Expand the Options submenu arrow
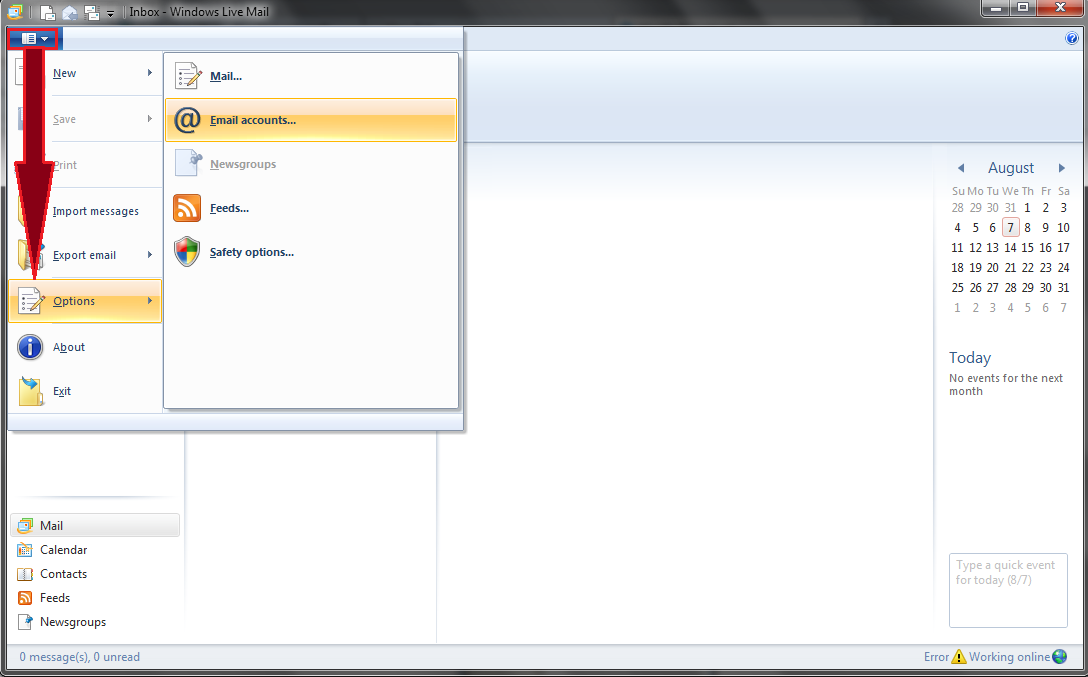The height and width of the screenshot is (677, 1088). click(x=150, y=300)
